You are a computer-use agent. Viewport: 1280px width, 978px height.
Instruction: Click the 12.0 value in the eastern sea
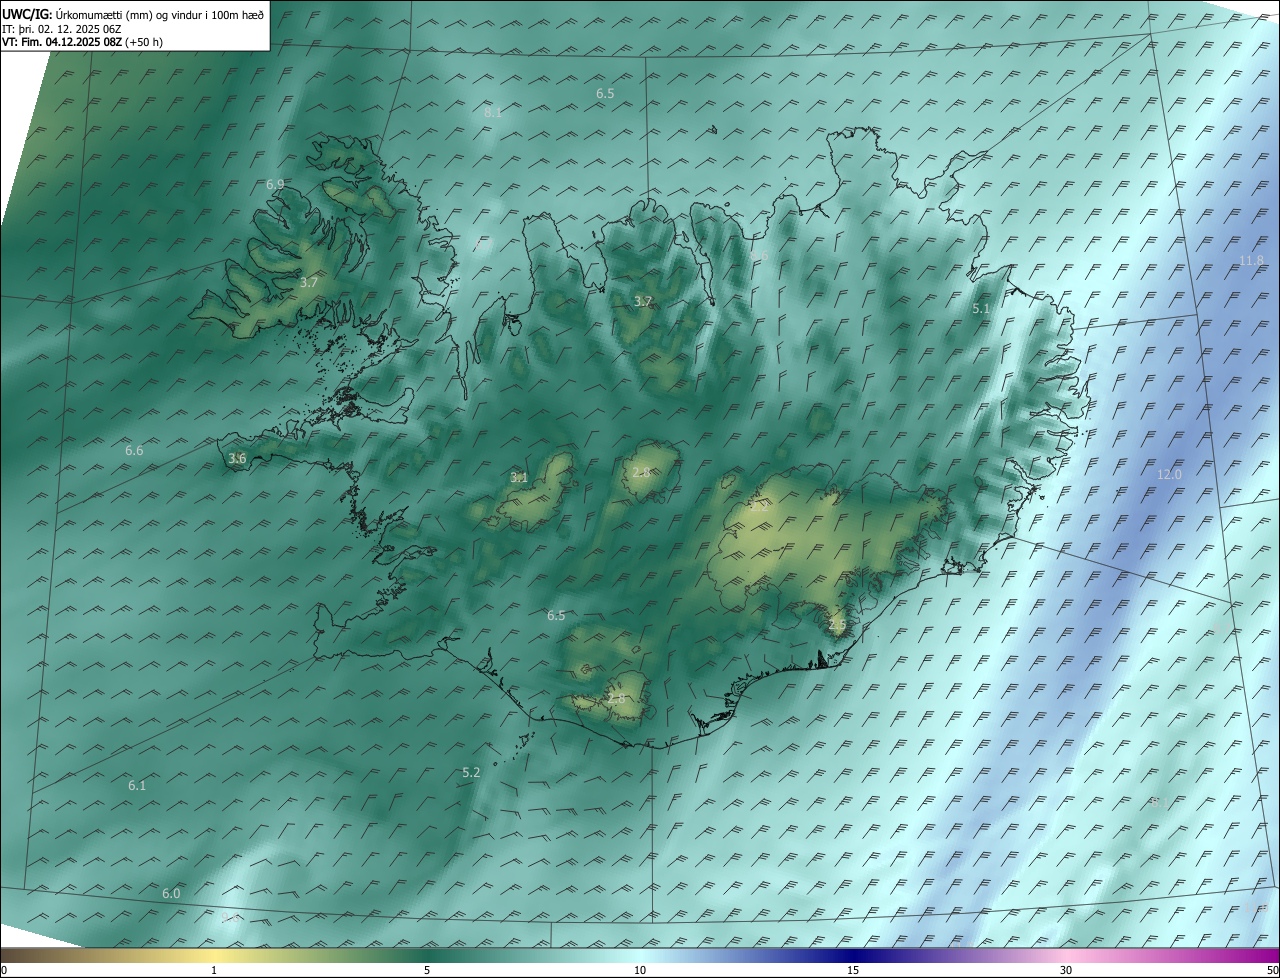[1169, 475]
